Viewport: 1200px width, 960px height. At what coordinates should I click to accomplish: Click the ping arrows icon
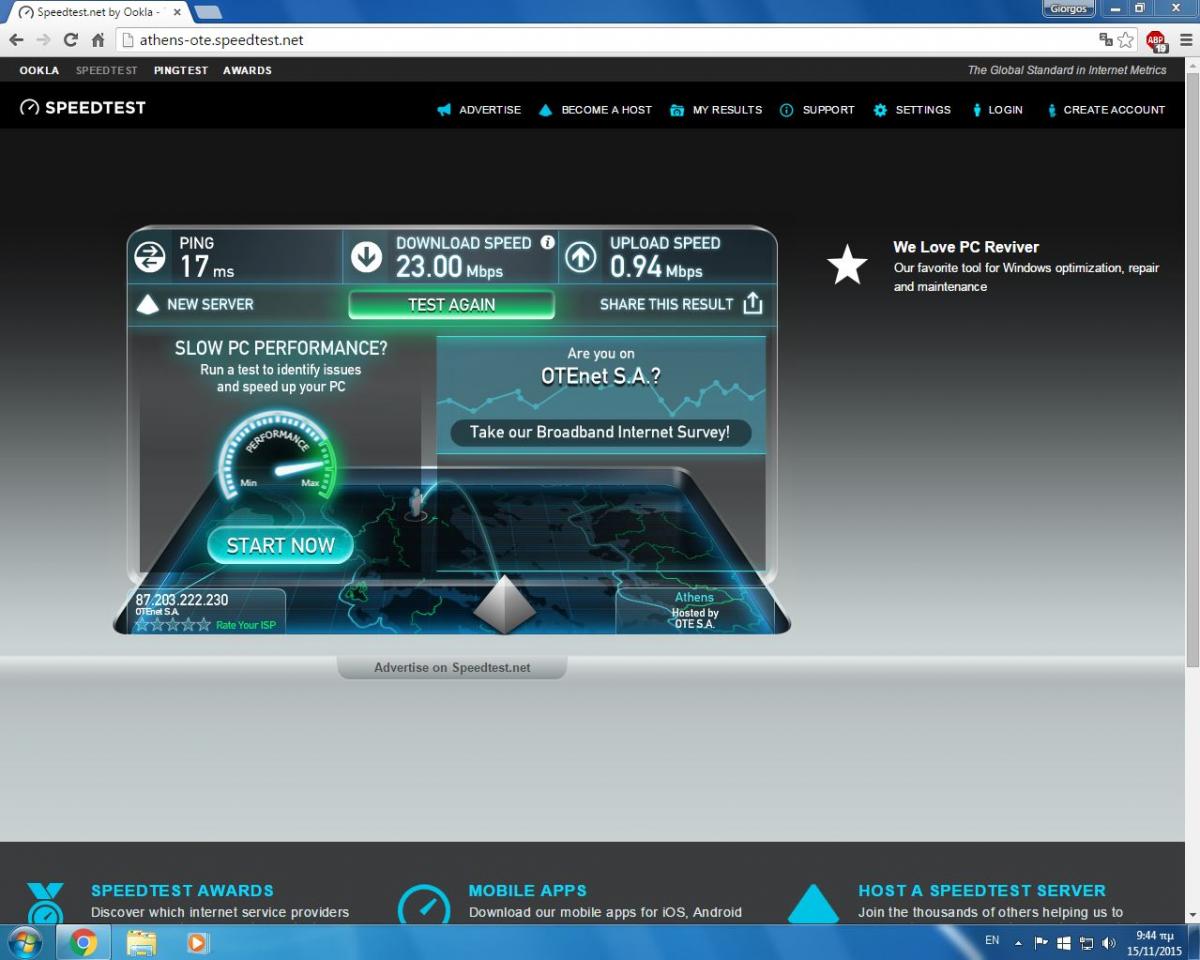(x=150, y=258)
